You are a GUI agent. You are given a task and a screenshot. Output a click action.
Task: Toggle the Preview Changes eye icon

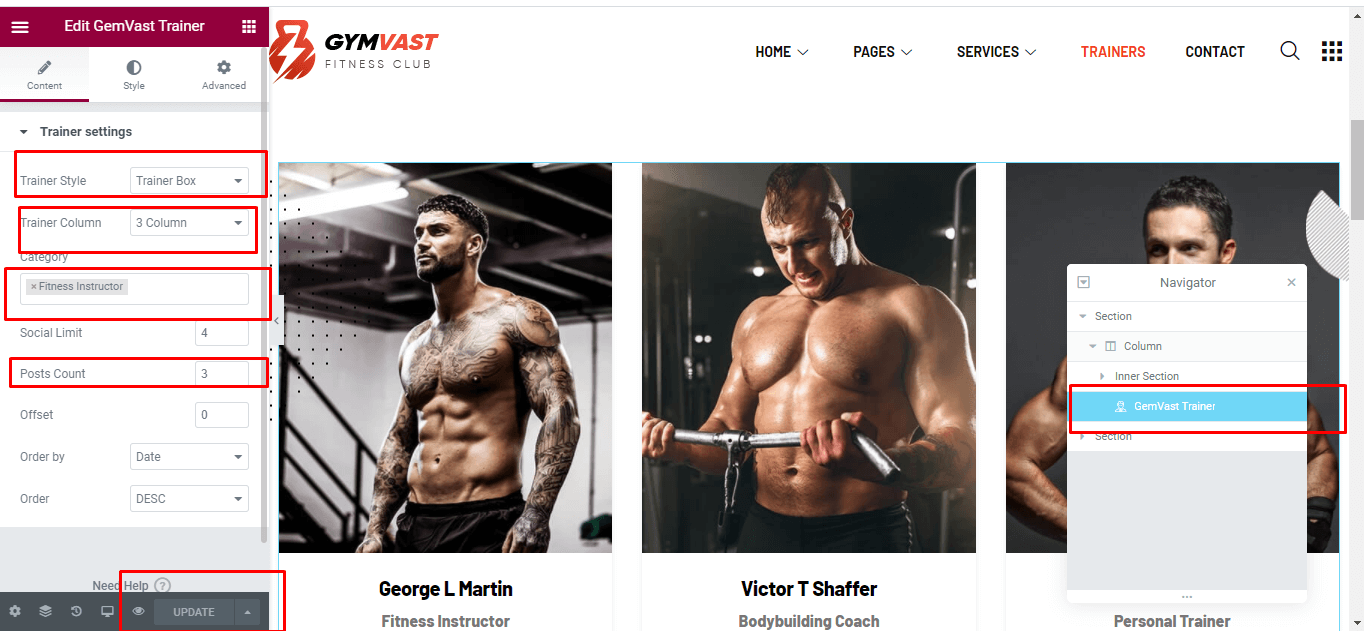(139, 611)
